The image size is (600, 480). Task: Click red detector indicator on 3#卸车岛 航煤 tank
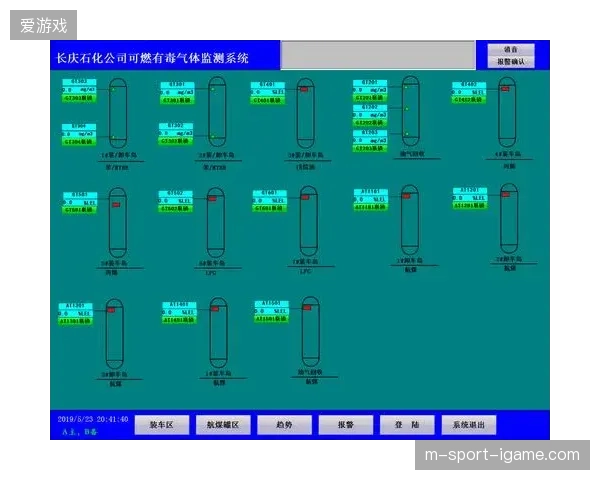[111, 310]
